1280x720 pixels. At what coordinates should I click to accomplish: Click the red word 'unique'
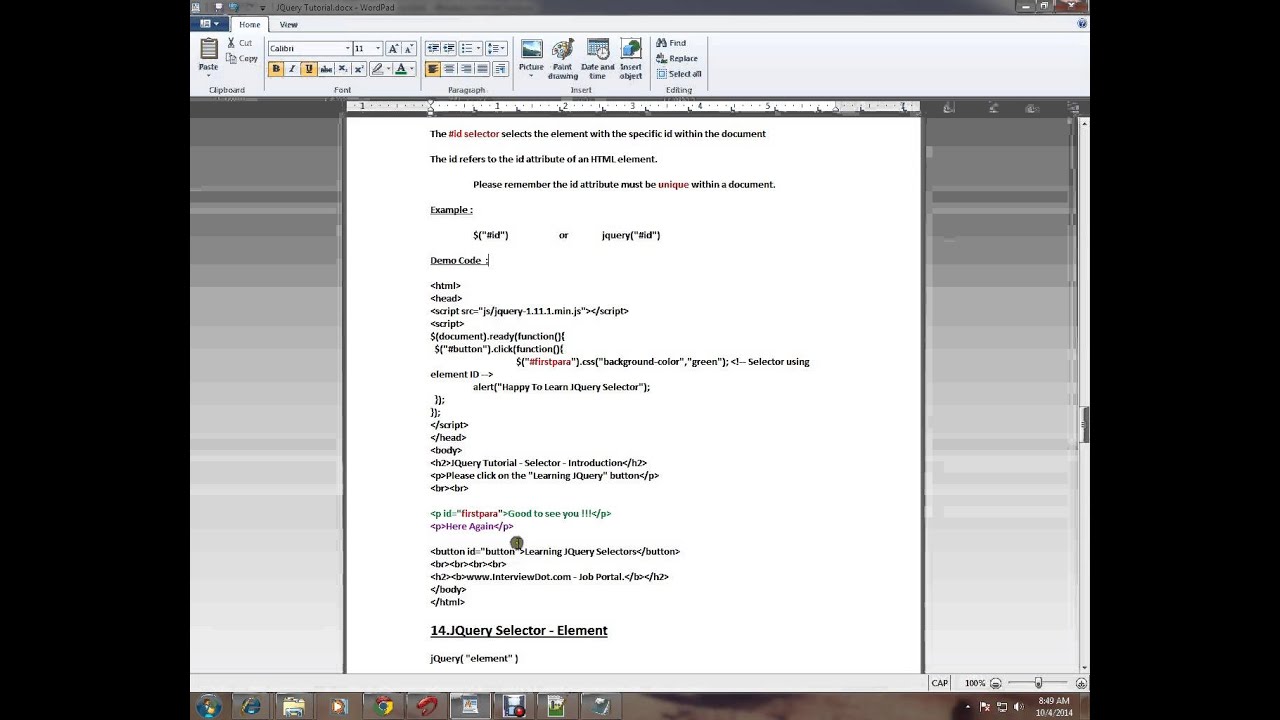673,184
